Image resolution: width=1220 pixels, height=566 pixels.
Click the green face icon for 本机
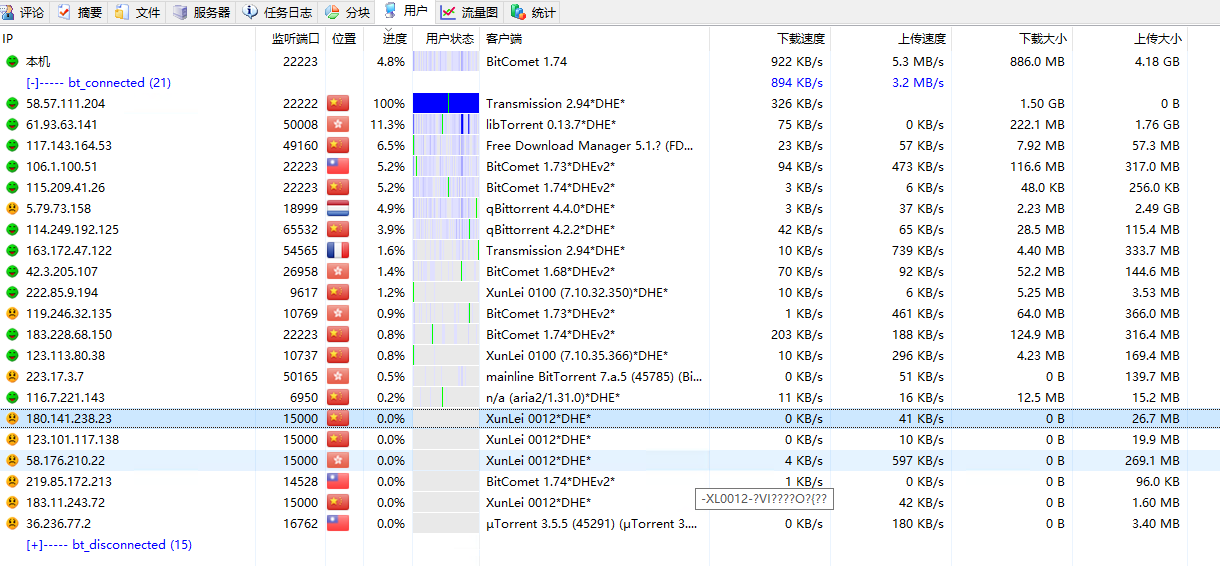coord(12,62)
